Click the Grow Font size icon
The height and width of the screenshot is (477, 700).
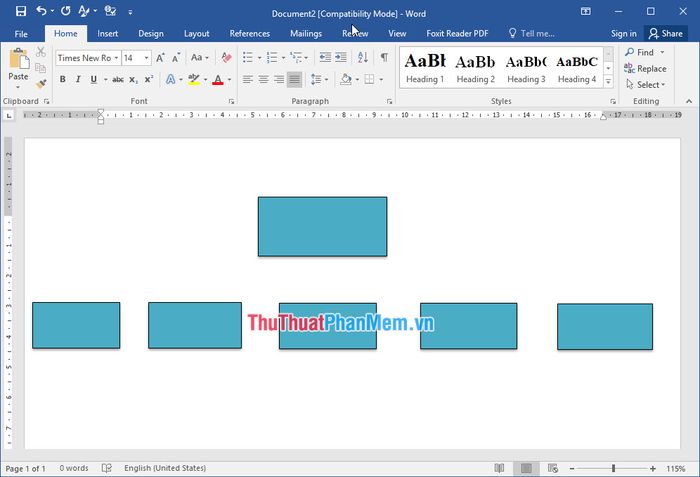pyautogui.click(x=160, y=58)
